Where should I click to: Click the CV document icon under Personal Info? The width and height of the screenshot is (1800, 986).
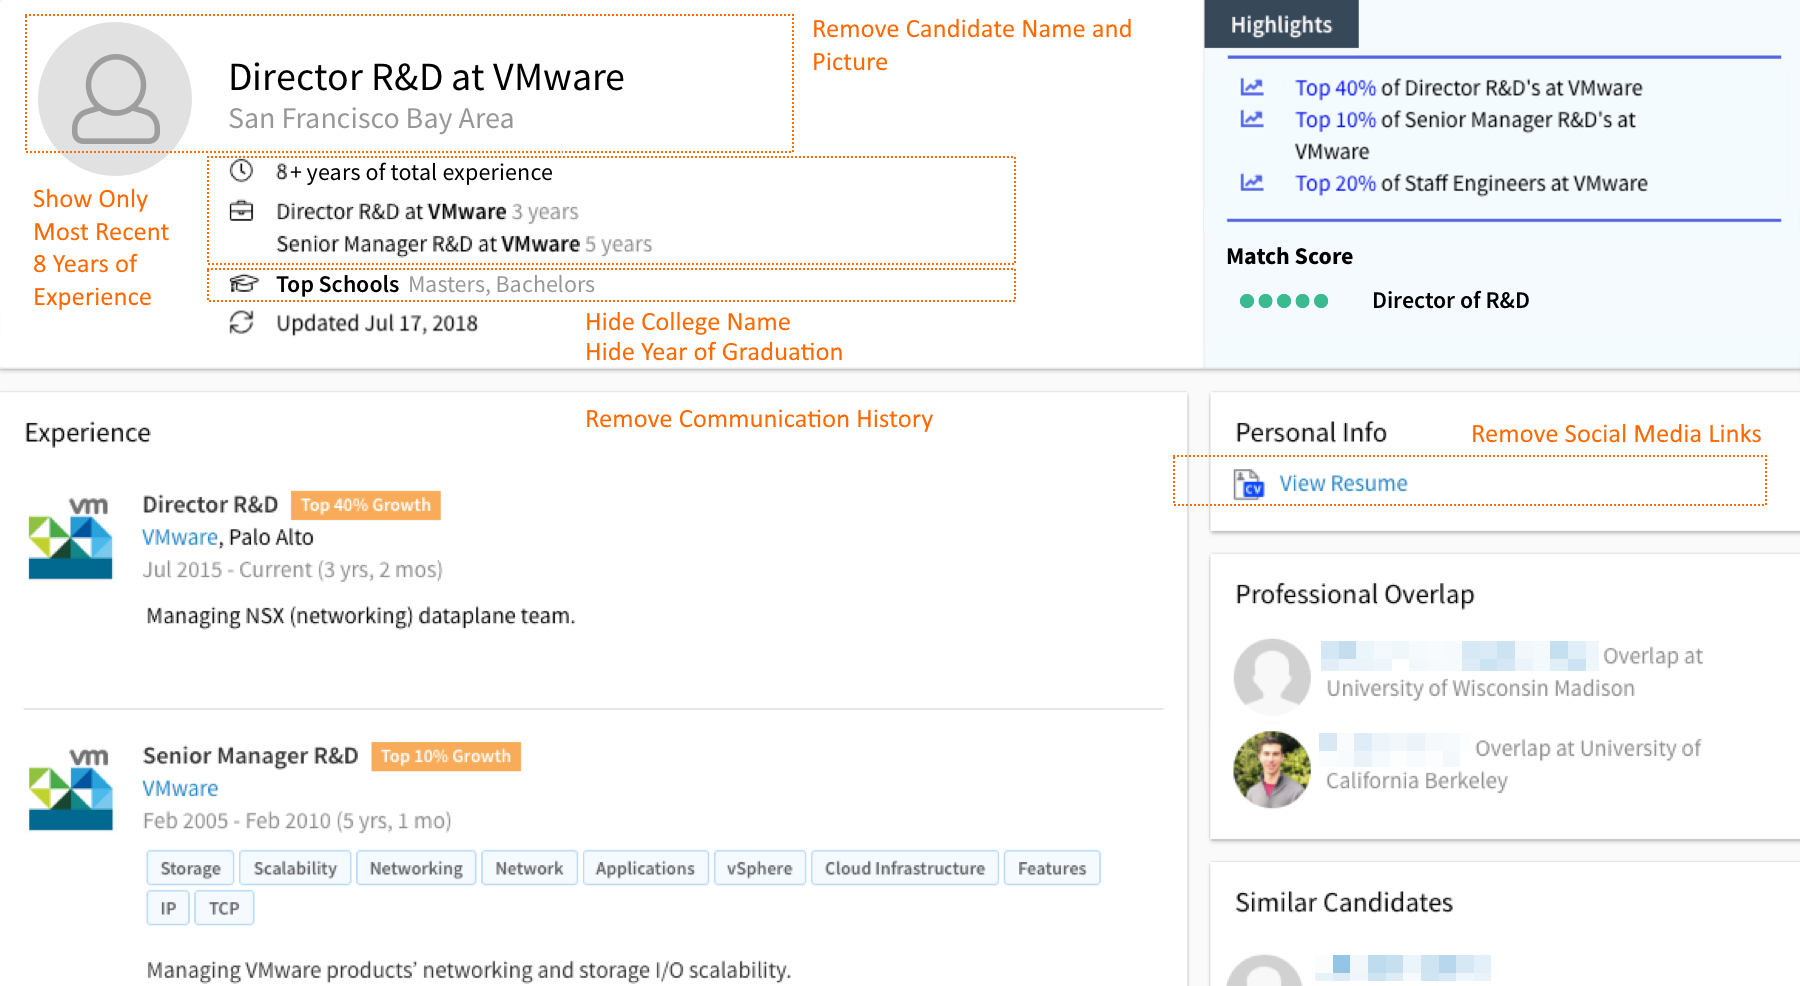[x=1249, y=484]
